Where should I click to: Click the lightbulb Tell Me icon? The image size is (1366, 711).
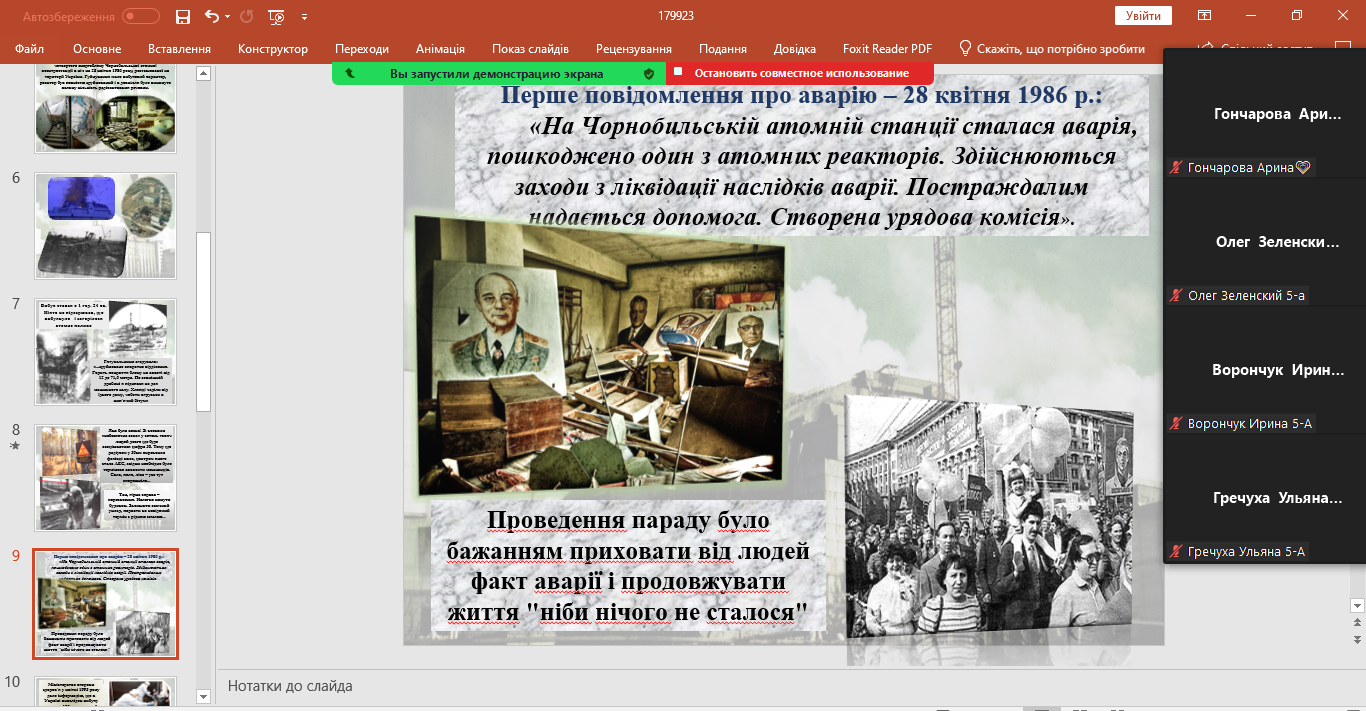click(965, 48)
